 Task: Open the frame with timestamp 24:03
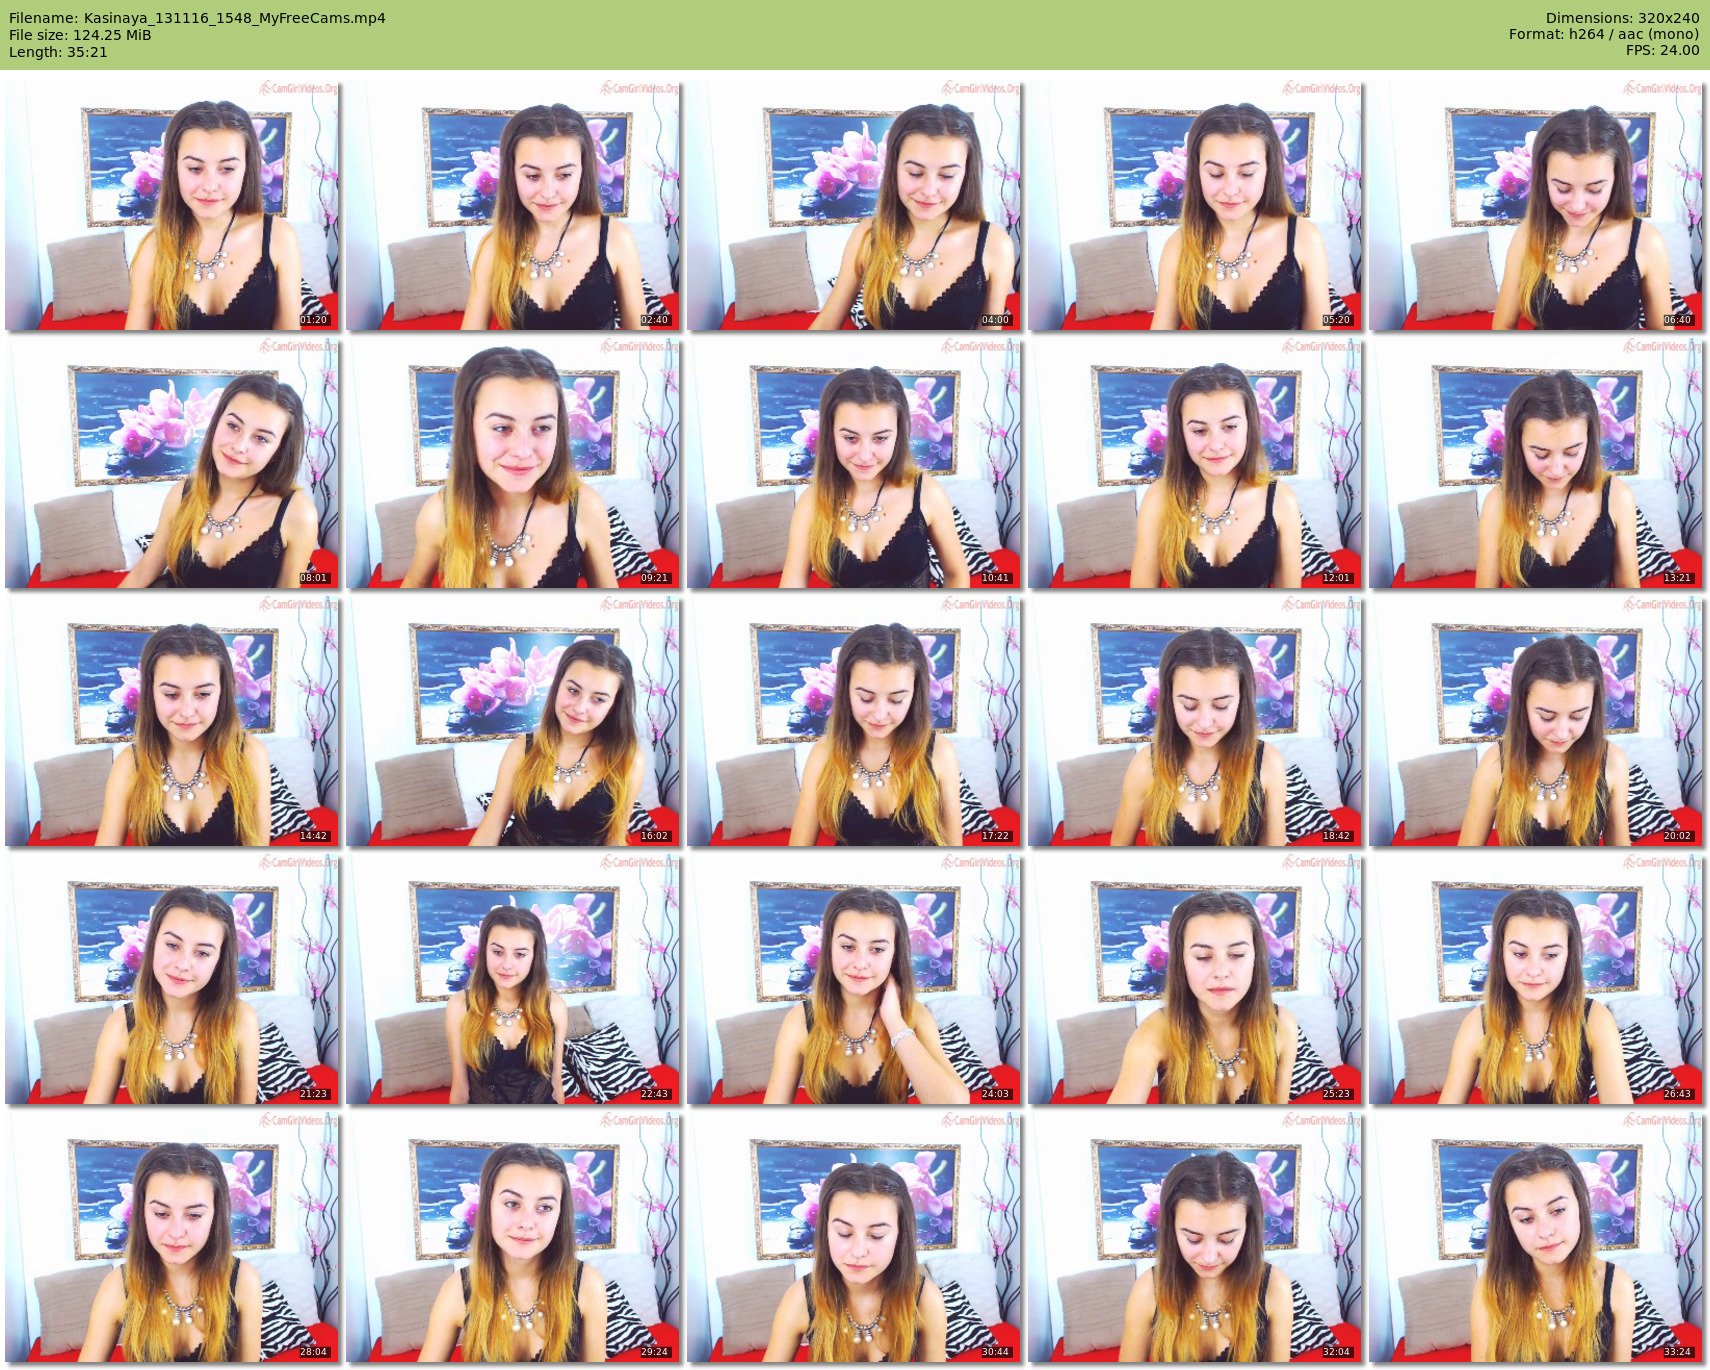854,979
